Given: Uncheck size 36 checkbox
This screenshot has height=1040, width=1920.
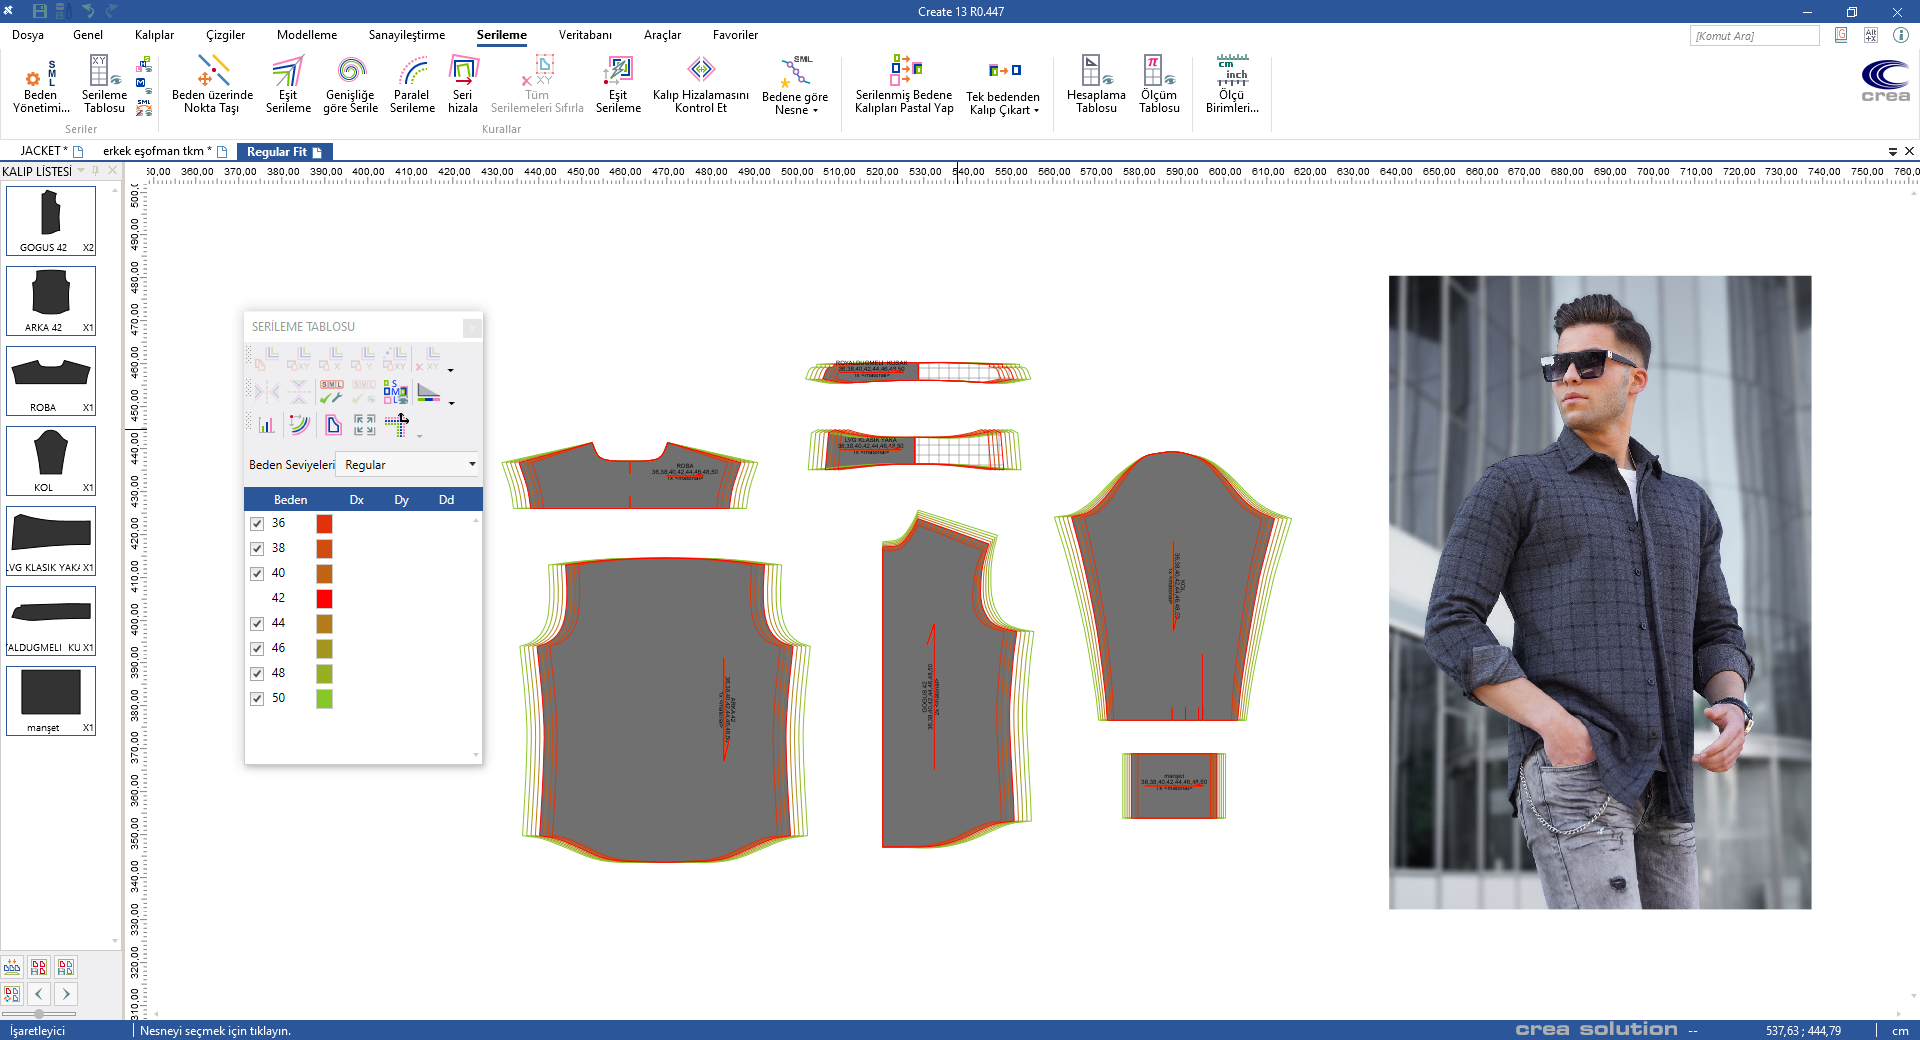Looking at the screenshot, I should (257, 524).
